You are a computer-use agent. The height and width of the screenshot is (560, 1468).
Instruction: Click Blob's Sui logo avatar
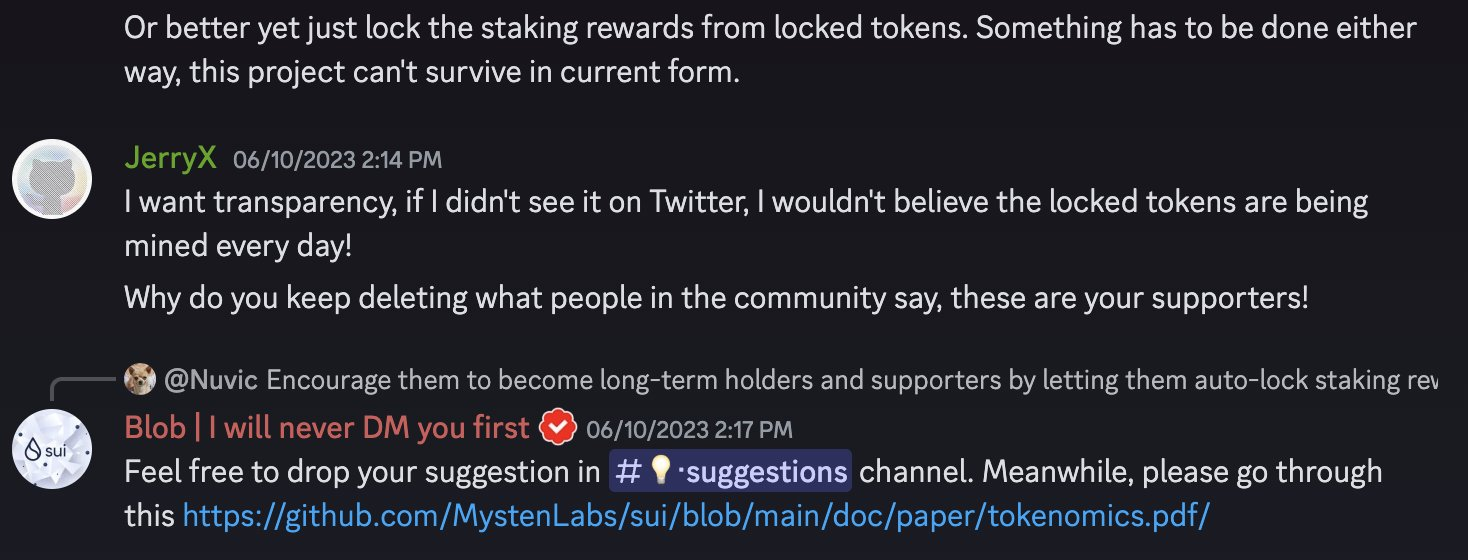coord(52,450)
